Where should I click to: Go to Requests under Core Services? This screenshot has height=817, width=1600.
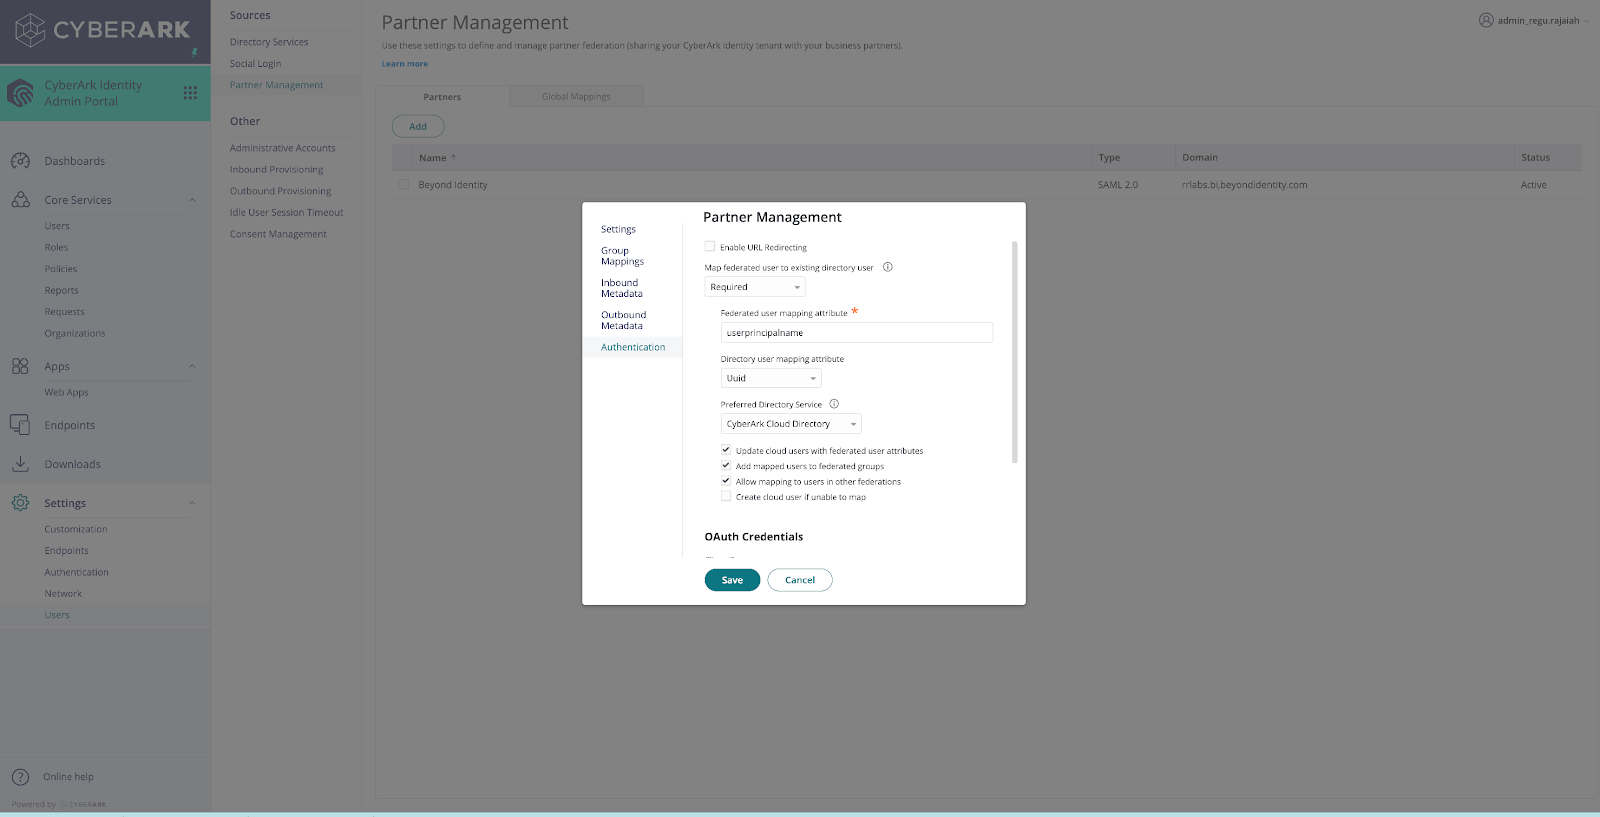pyautogui.click(x=64, y=312)
